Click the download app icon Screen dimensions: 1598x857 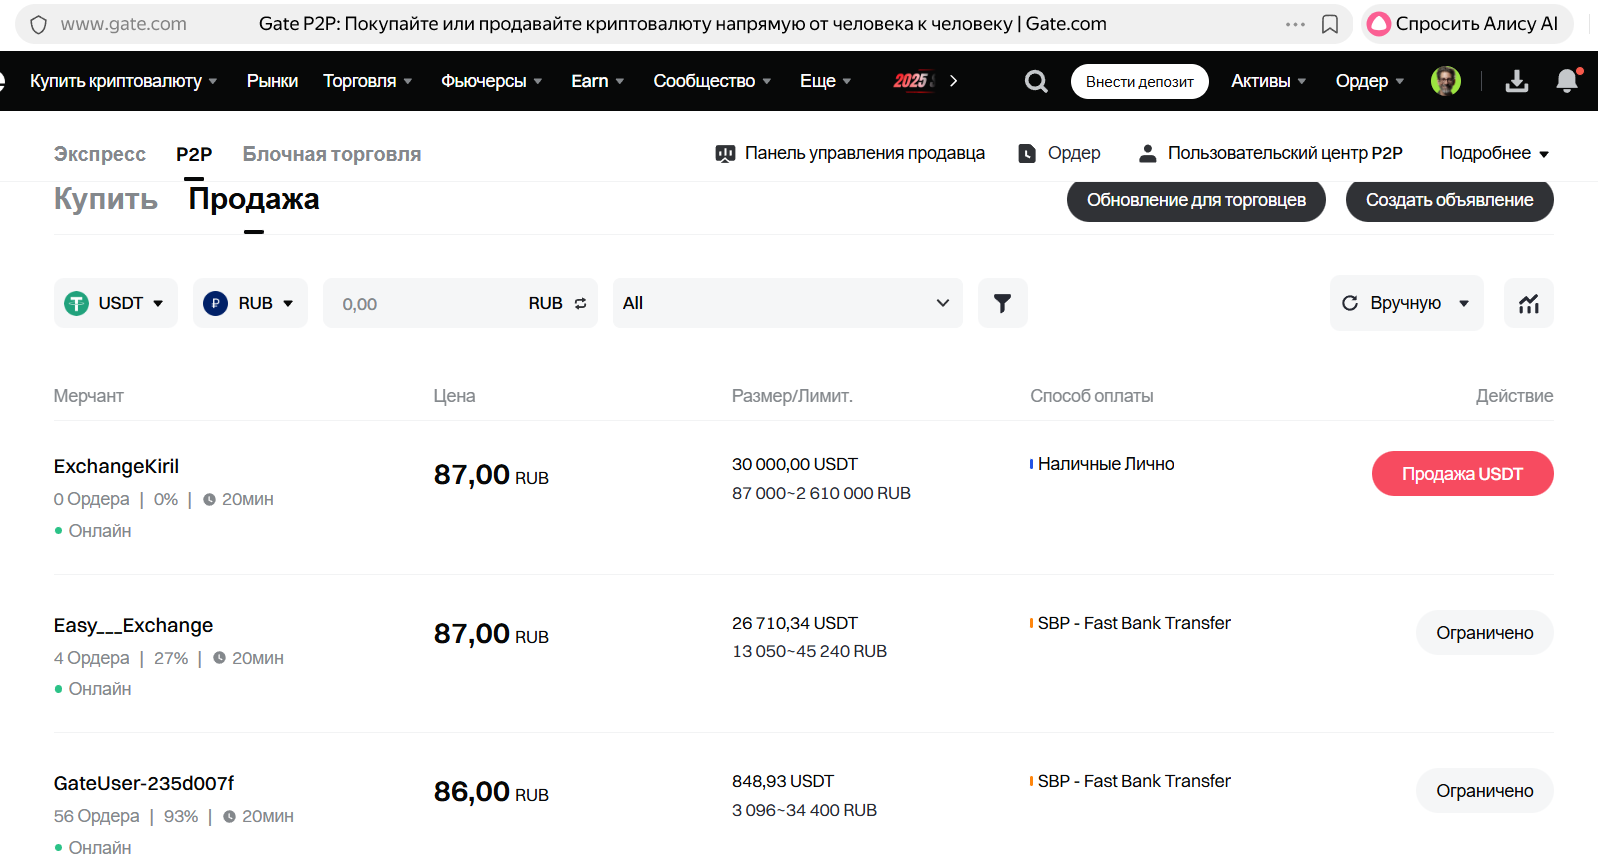1516,81
